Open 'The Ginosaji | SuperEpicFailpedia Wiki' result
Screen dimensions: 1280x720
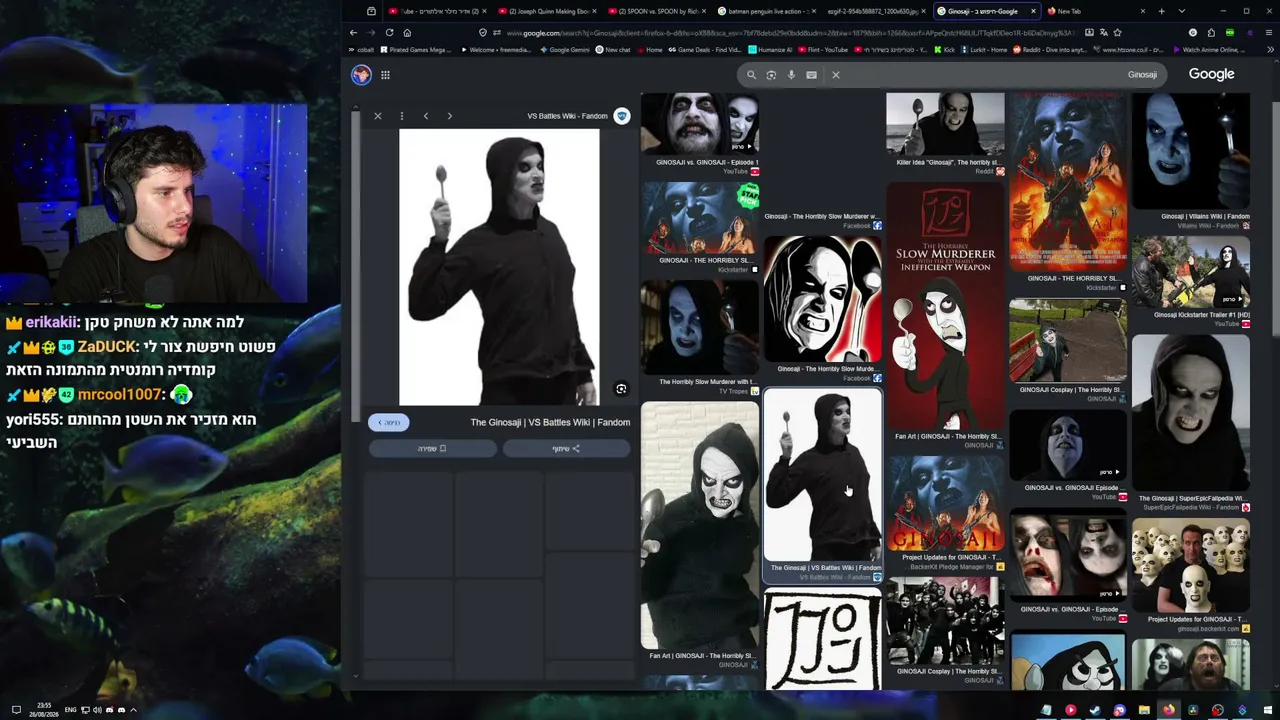point(1190,424)
